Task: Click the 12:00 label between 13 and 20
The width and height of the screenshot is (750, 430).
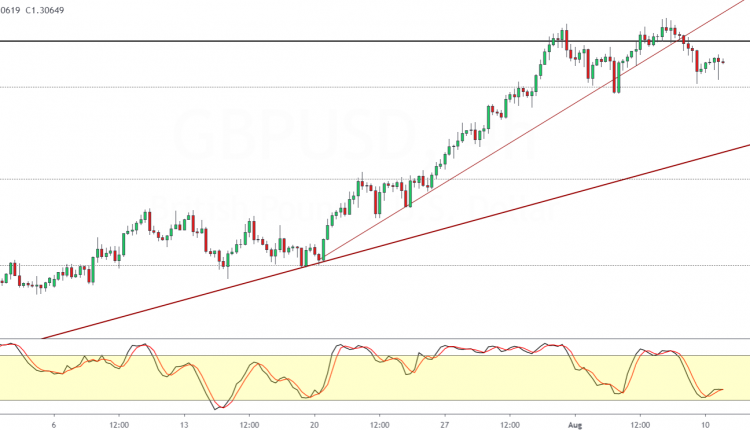Action: (249, 425)
